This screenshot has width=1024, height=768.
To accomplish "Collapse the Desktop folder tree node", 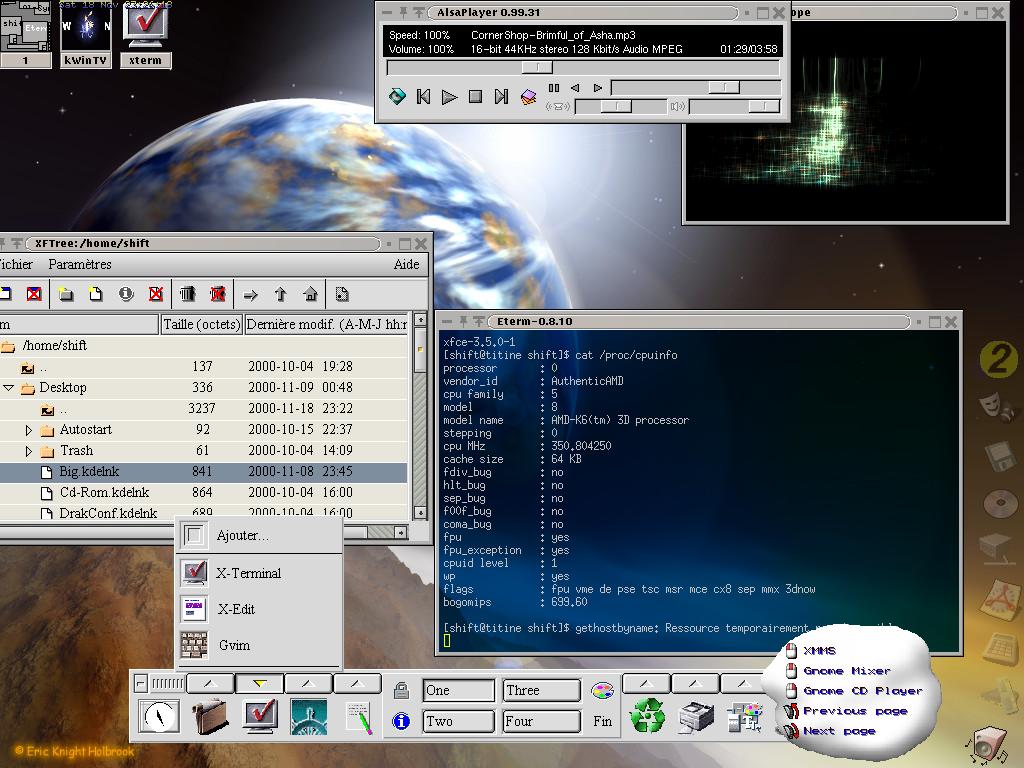I will tap(9, 388).
